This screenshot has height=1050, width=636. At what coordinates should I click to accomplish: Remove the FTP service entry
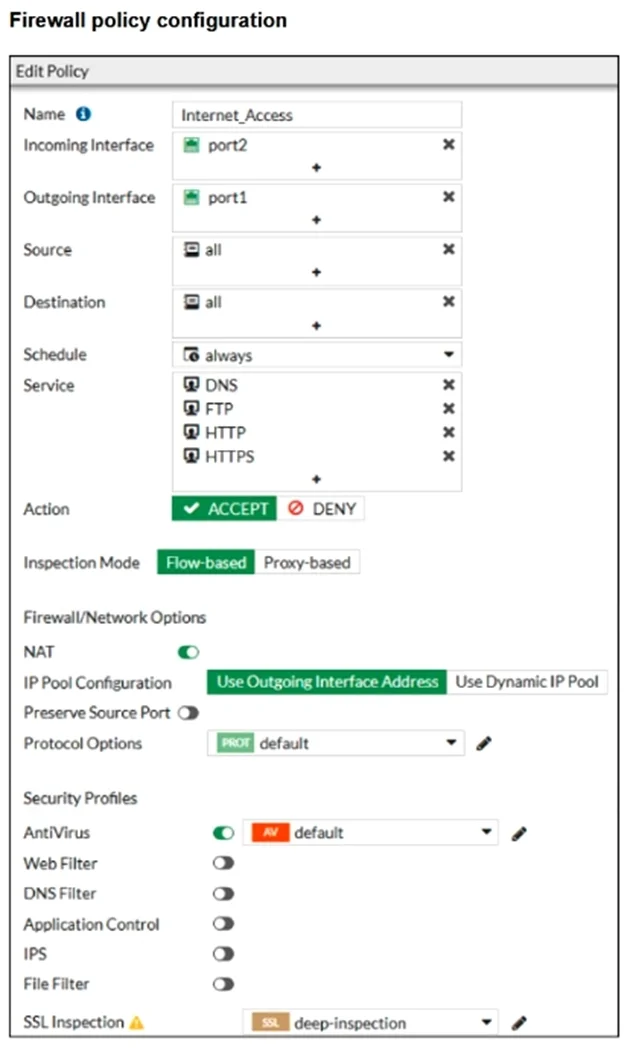pyautogui.click(x=449, y=408)
